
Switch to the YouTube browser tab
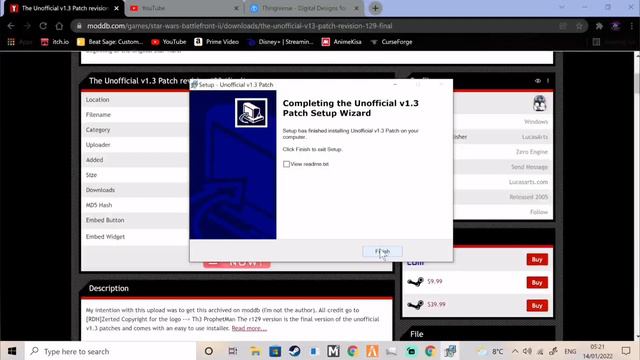pyautogui.click(x=184, y=8)
